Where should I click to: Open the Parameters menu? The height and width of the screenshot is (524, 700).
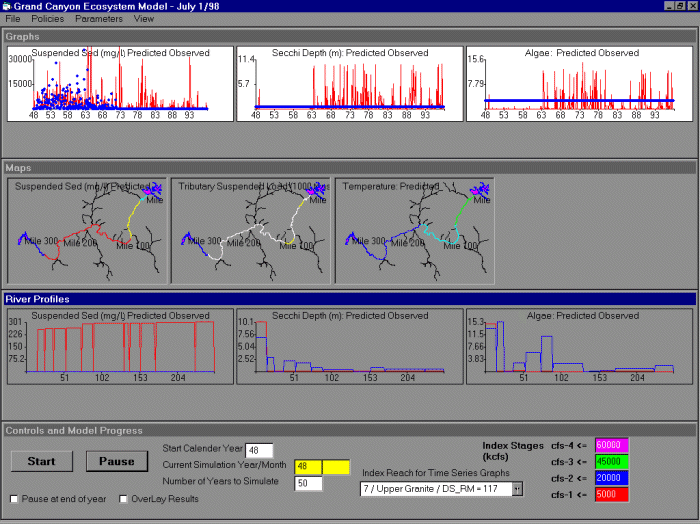[99, 19]
